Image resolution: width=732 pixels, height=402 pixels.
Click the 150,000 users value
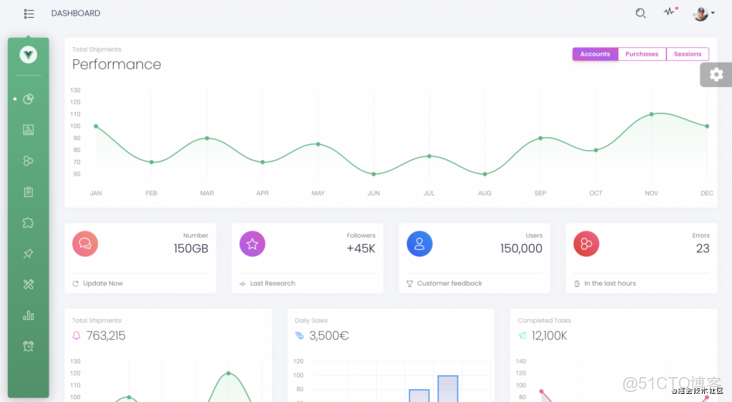pyautogui.click(x=521, y=249)
